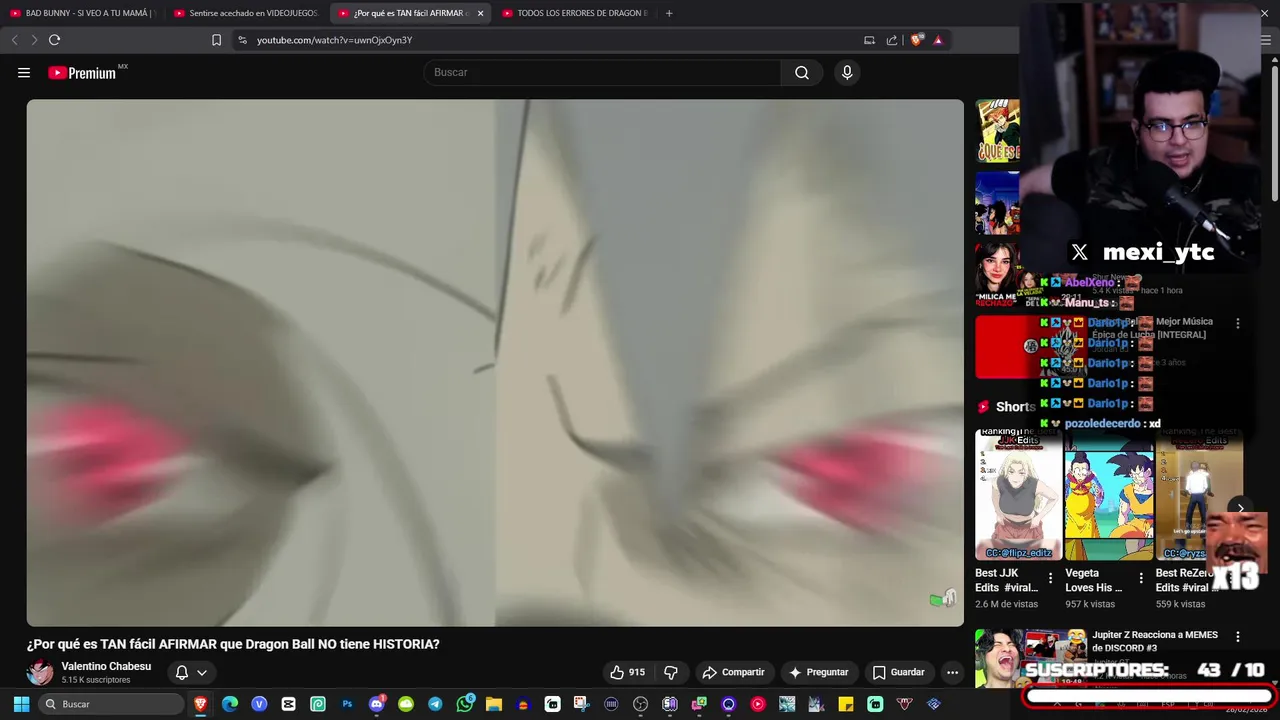
Task: Click the video player to pause
Action: [495, 362]
